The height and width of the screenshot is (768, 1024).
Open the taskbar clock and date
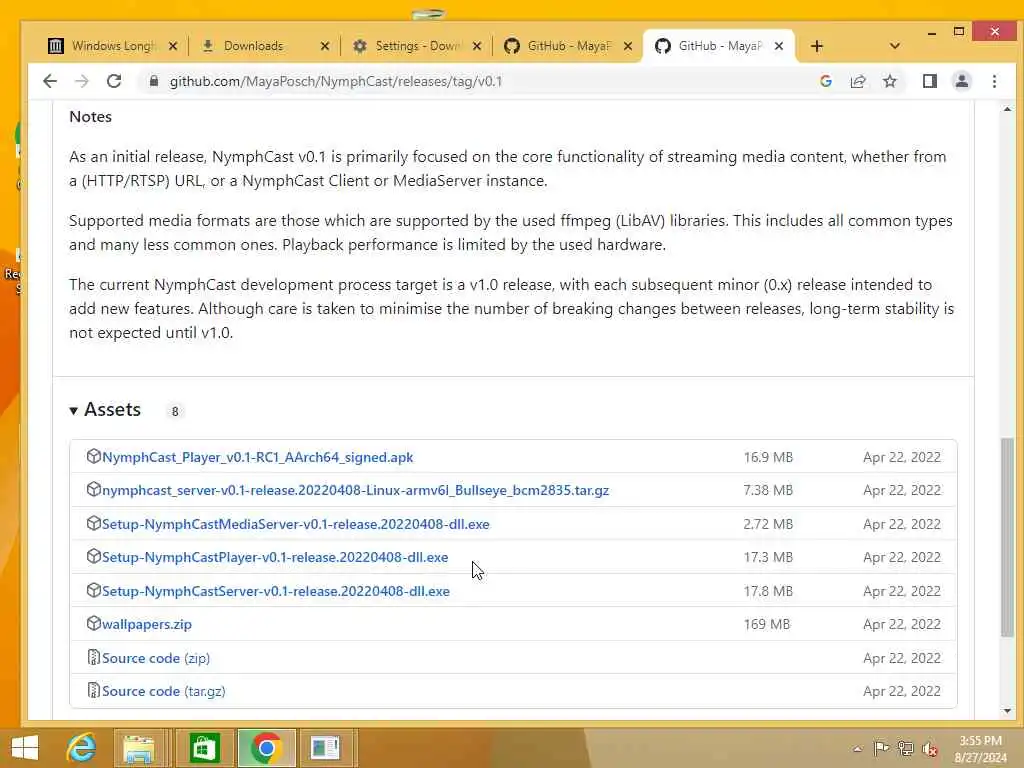[980, 749]
